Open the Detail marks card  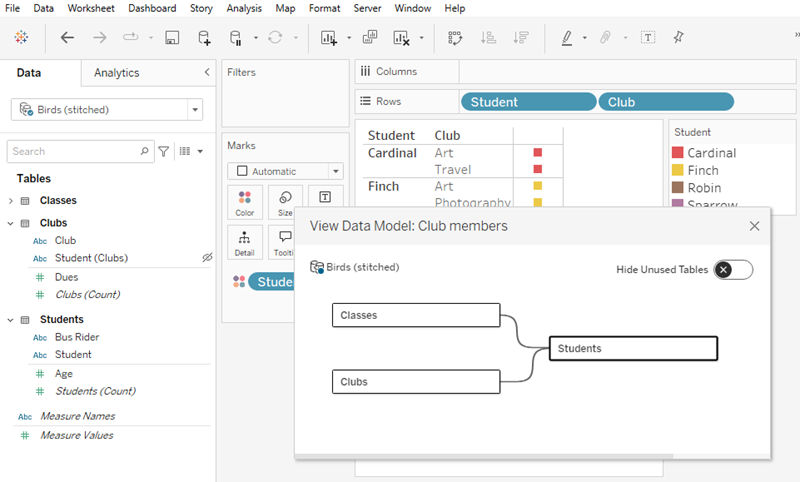tap(245, 241)
